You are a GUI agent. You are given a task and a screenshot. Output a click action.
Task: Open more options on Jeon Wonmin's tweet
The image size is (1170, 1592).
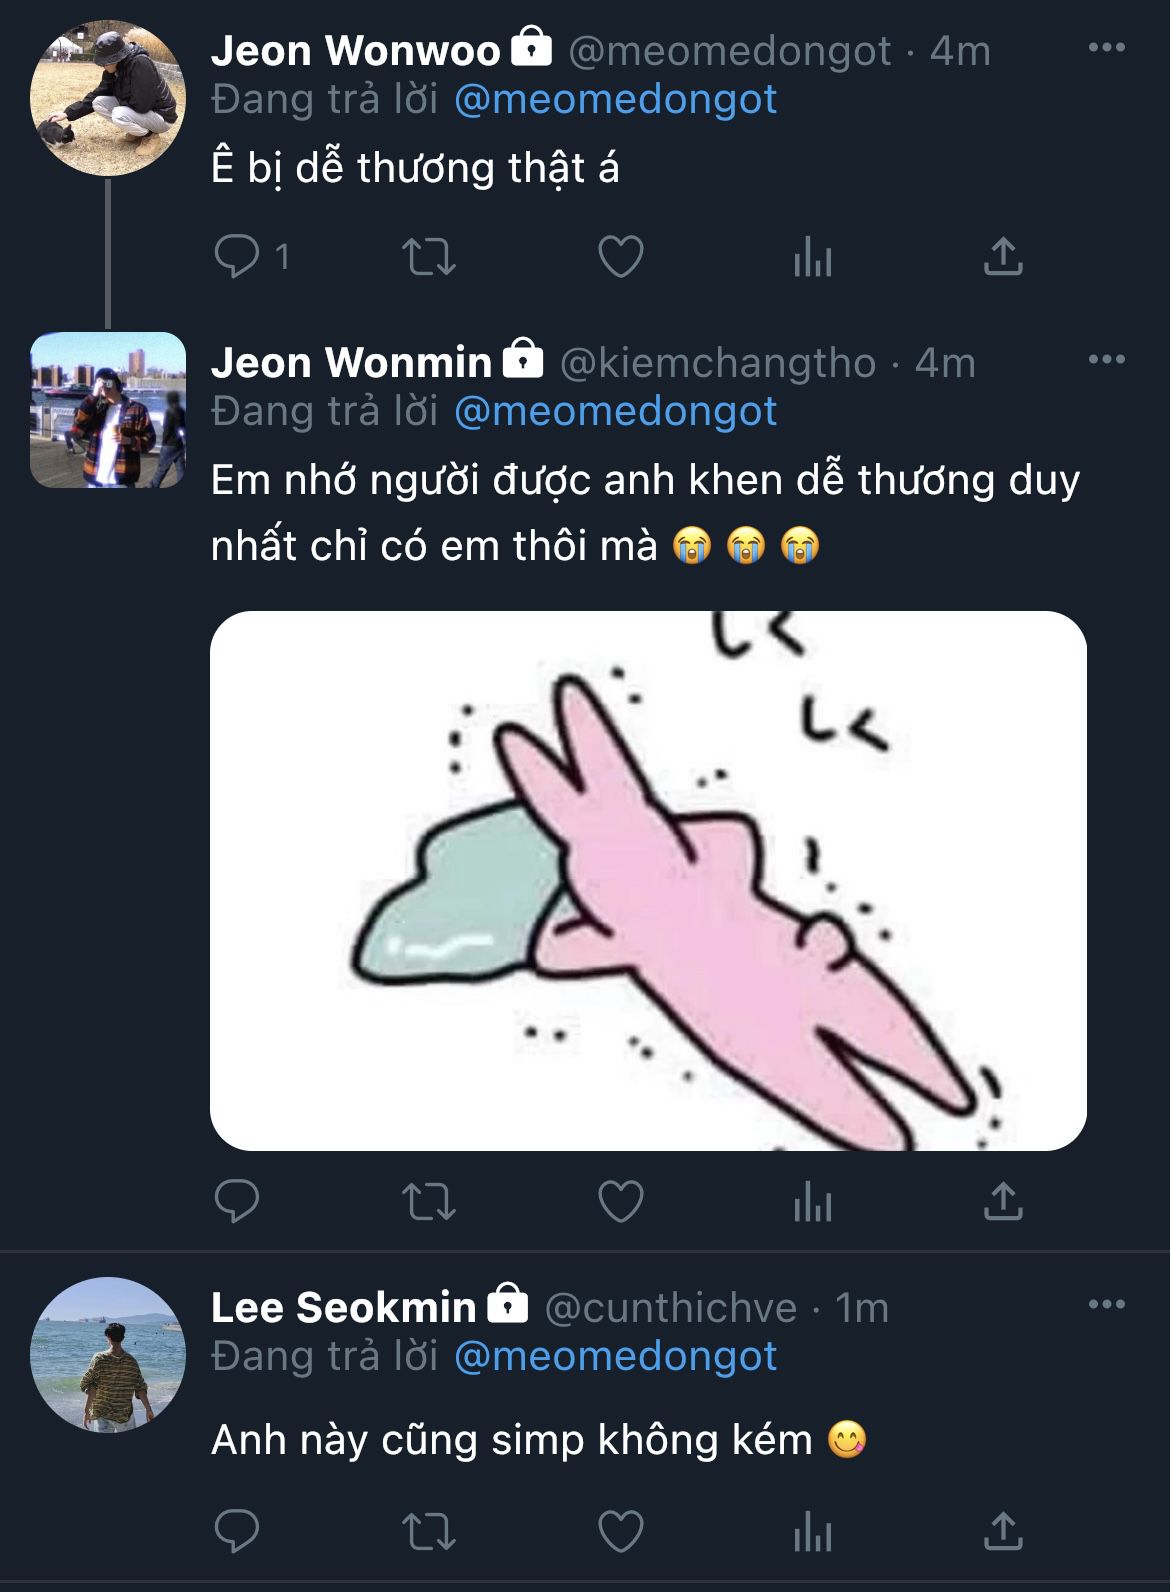[x=1106, y=360]
